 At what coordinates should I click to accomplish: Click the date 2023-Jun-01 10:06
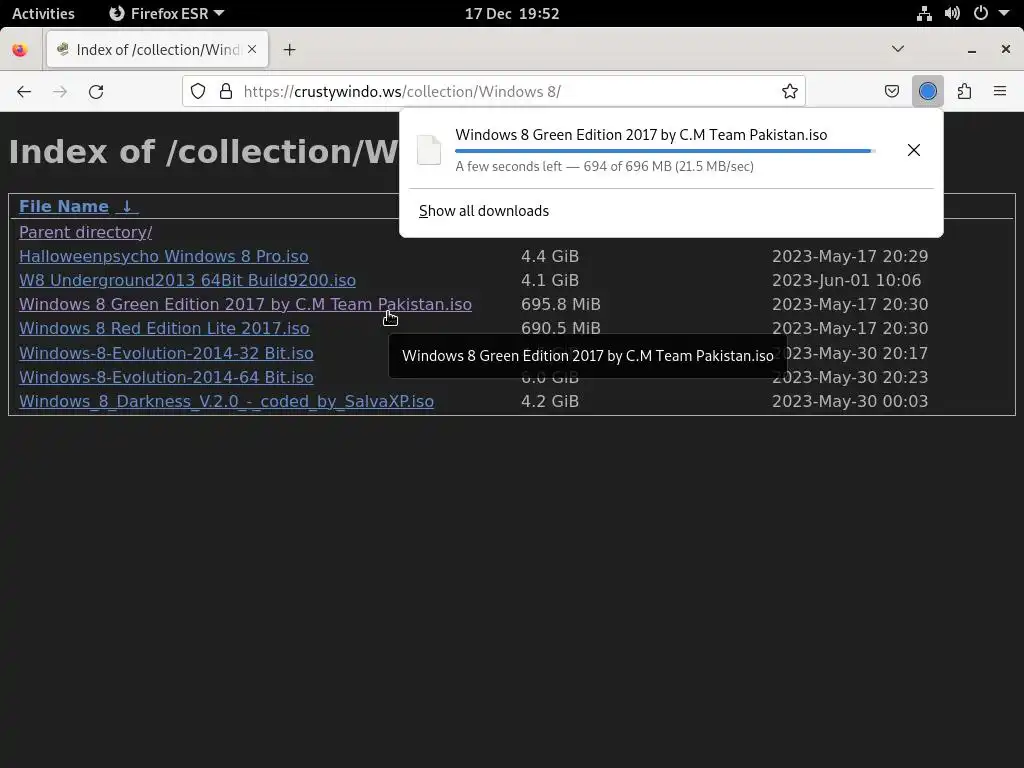[x=846, y=280]
